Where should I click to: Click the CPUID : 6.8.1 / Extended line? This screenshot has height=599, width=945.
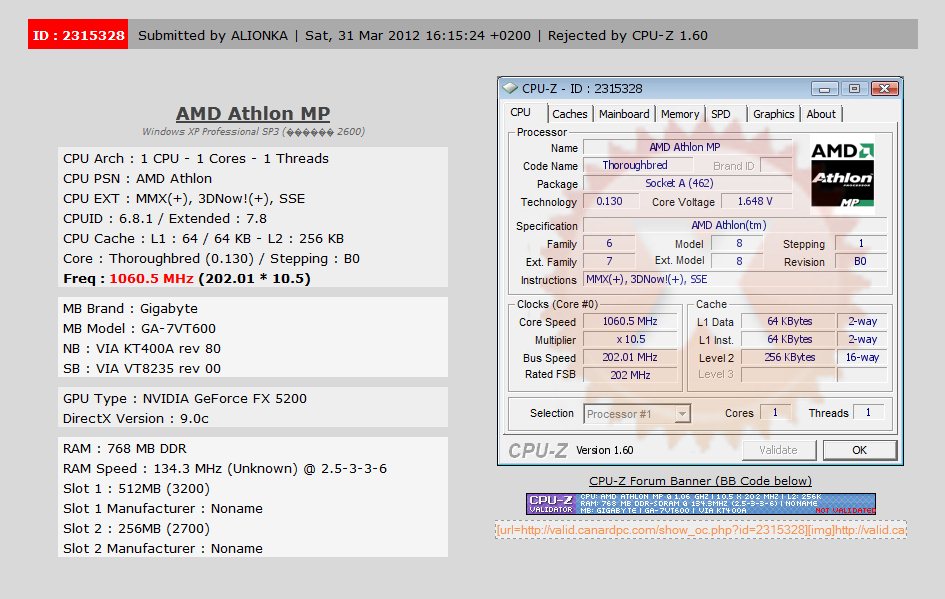(x=165, y=218)
